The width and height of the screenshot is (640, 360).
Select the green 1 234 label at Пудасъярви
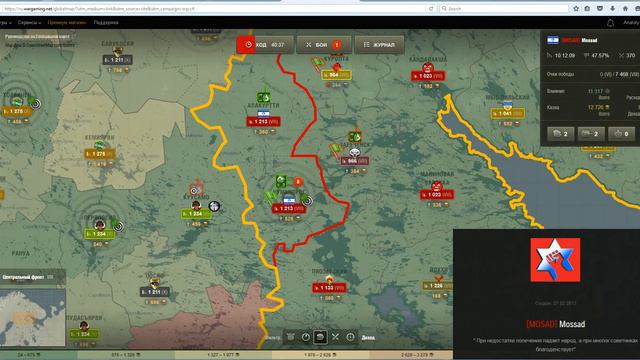pos(84,334)
